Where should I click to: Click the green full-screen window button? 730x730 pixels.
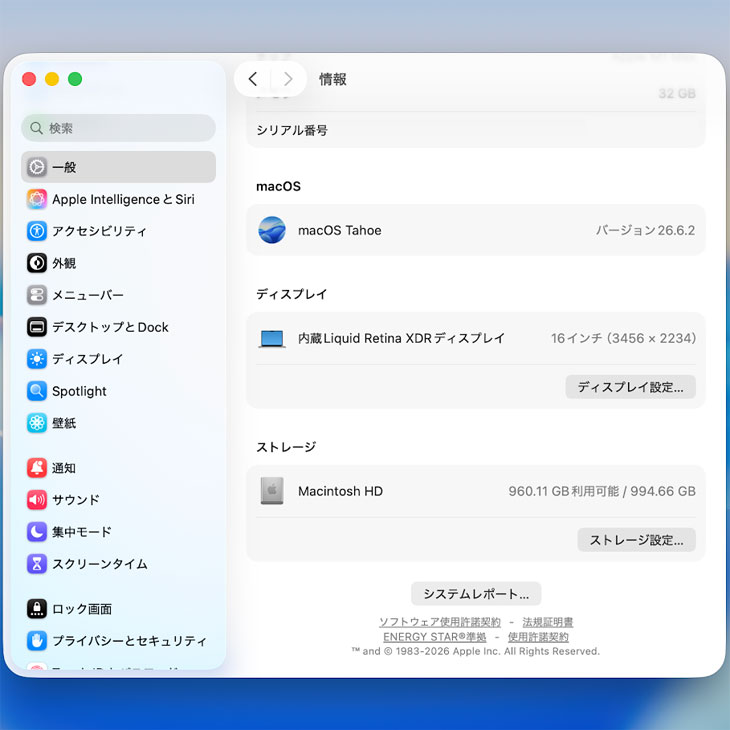click(75, 79)
